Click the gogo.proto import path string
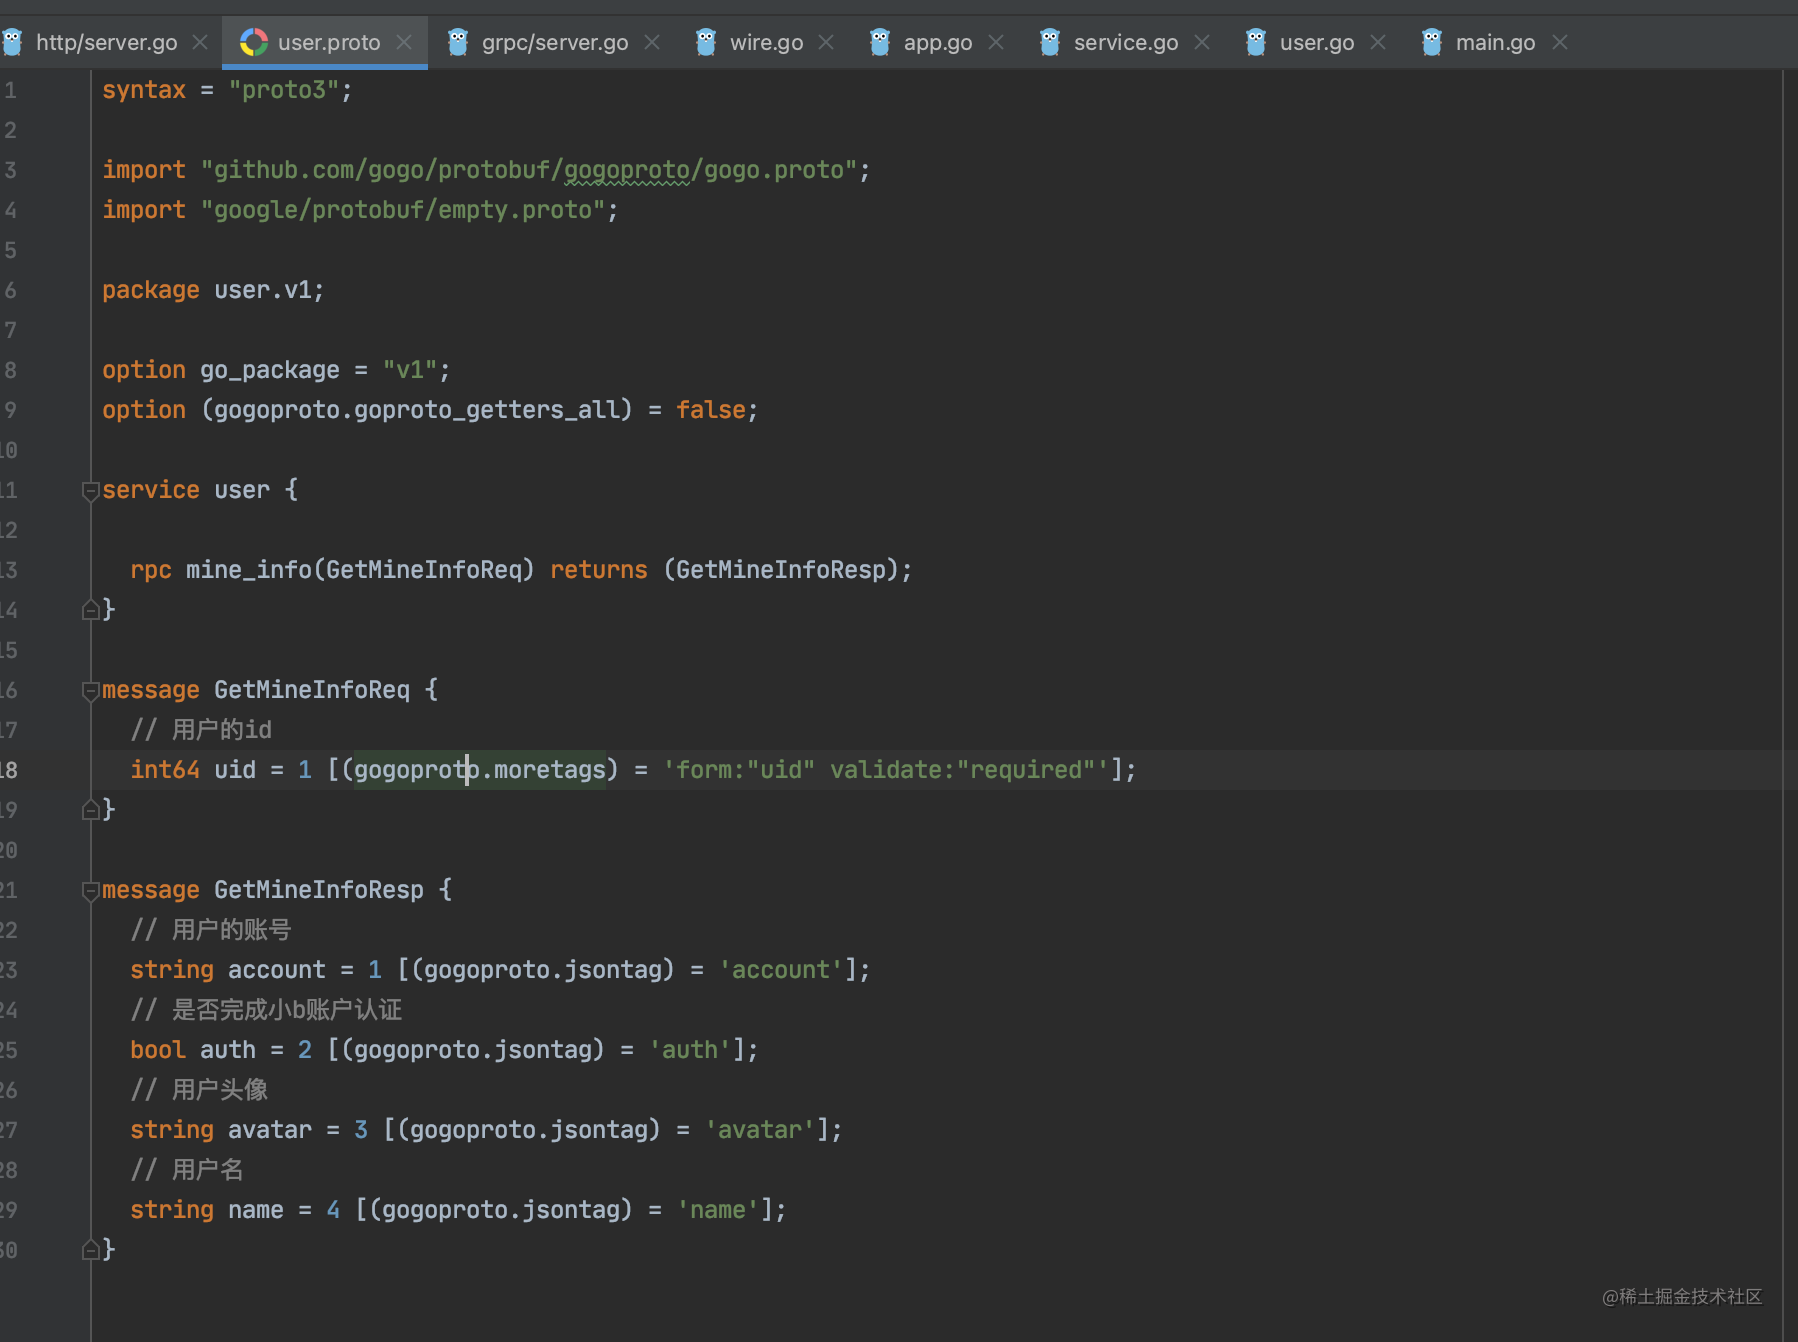 pyautogui.click(x=529, y=170)
